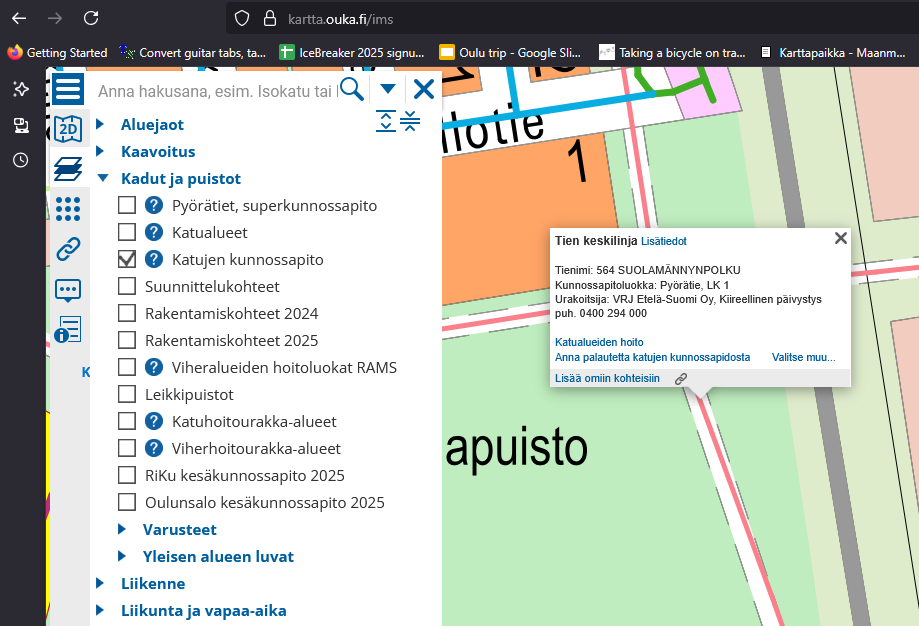Click the search input field

215,91
